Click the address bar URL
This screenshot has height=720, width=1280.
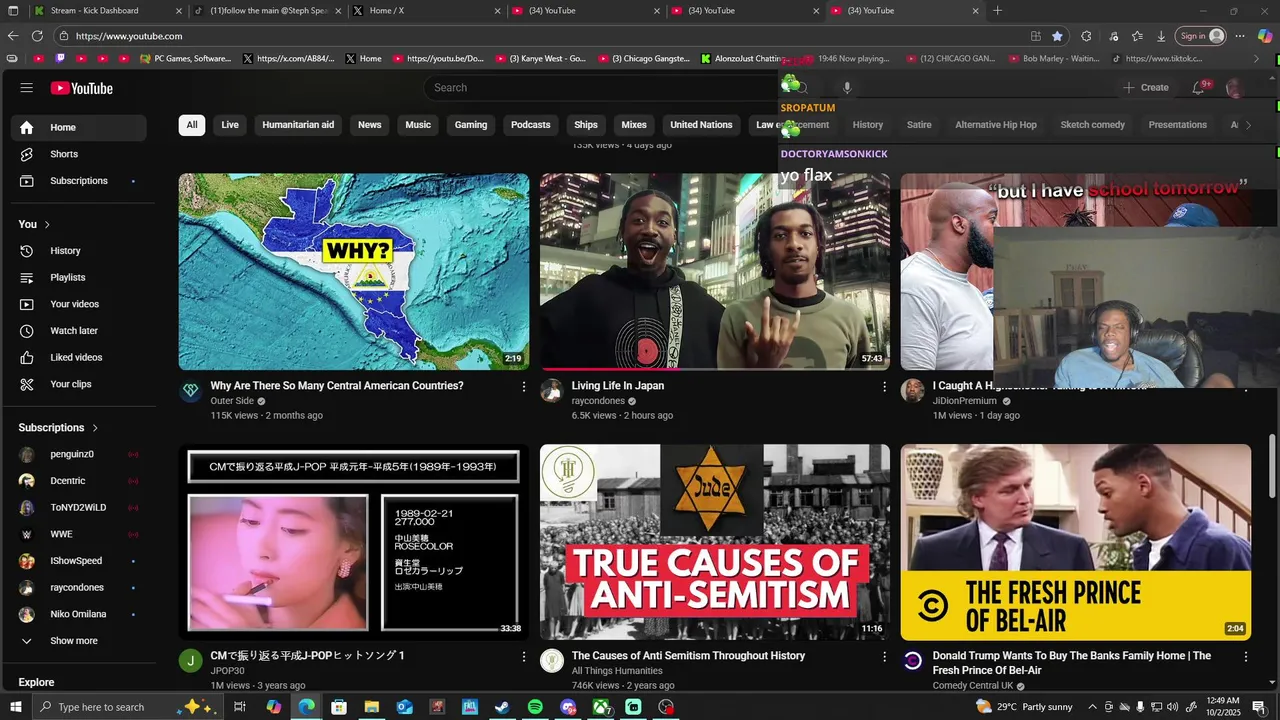[x=129, y=36]
